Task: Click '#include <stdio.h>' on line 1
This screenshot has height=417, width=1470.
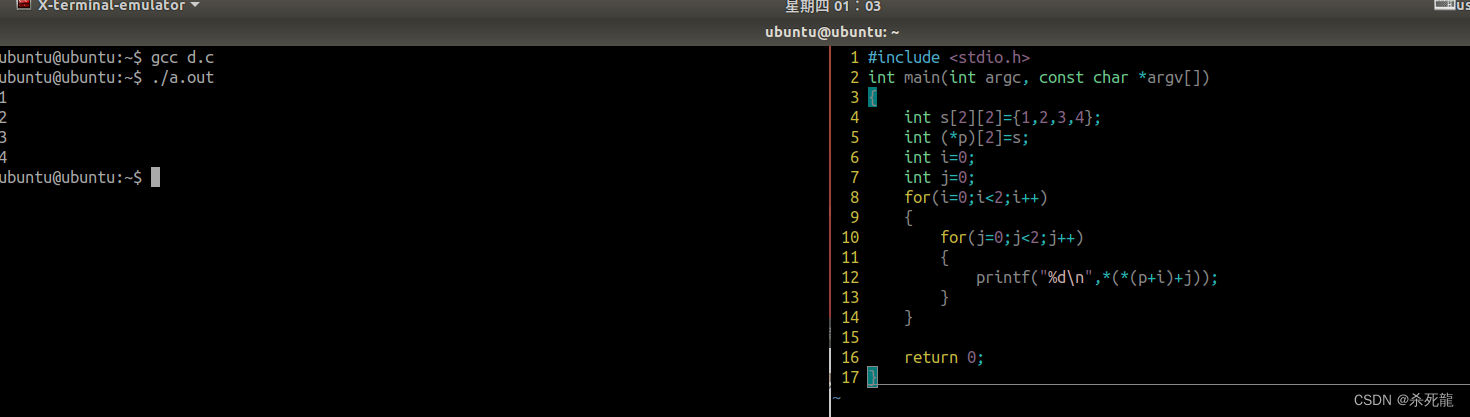Action: point(948,57)
